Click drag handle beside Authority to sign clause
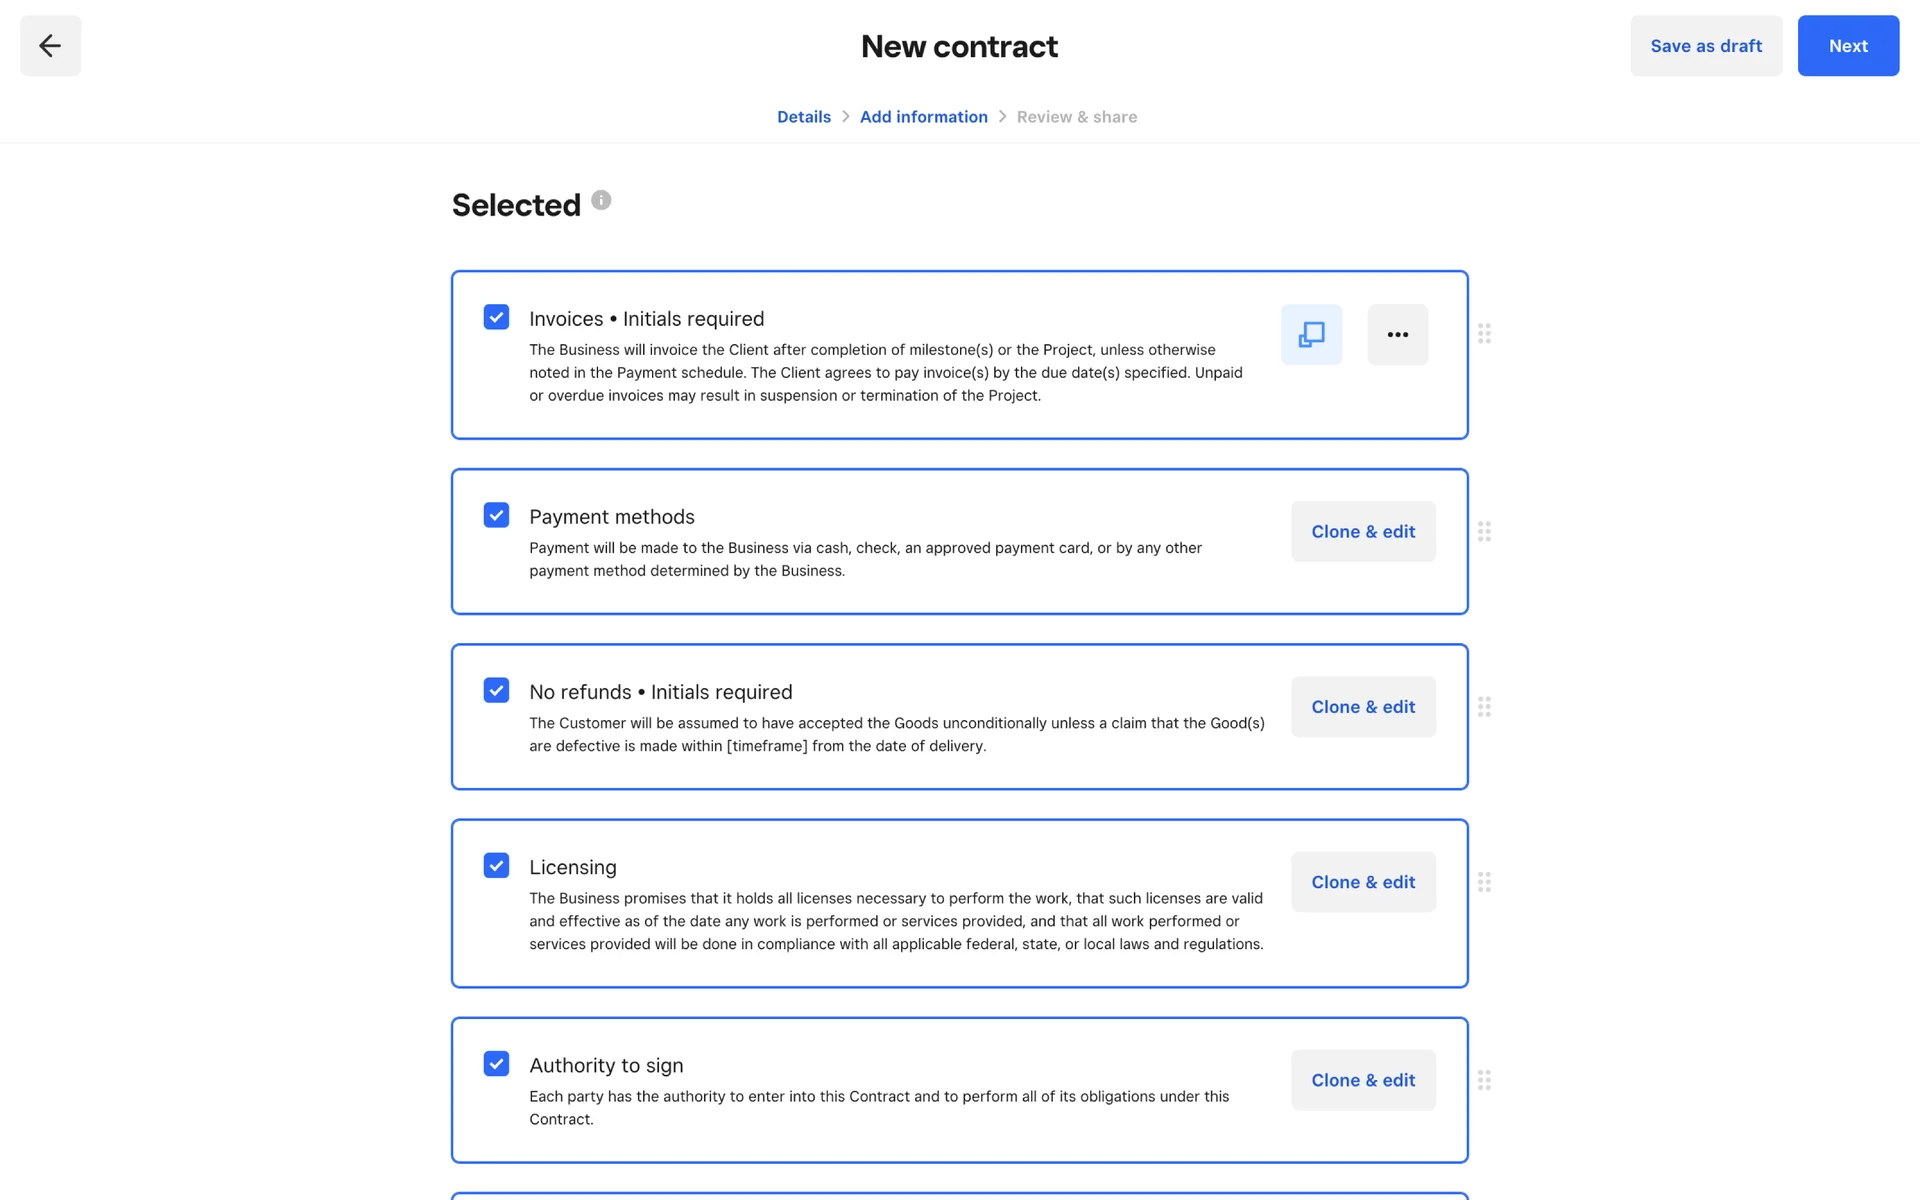1920x1200 pixels. (1484, 1080)
